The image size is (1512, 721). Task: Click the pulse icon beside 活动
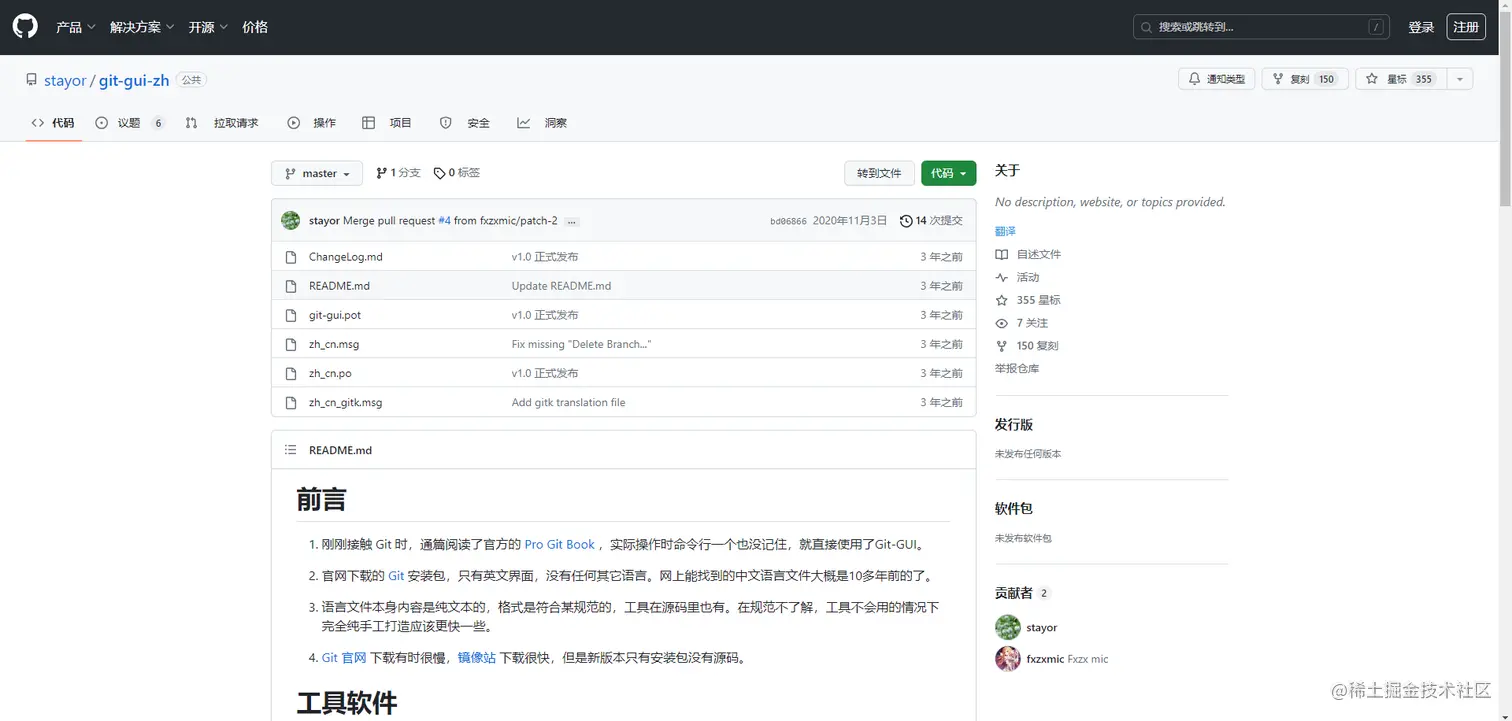(1002, 277)
